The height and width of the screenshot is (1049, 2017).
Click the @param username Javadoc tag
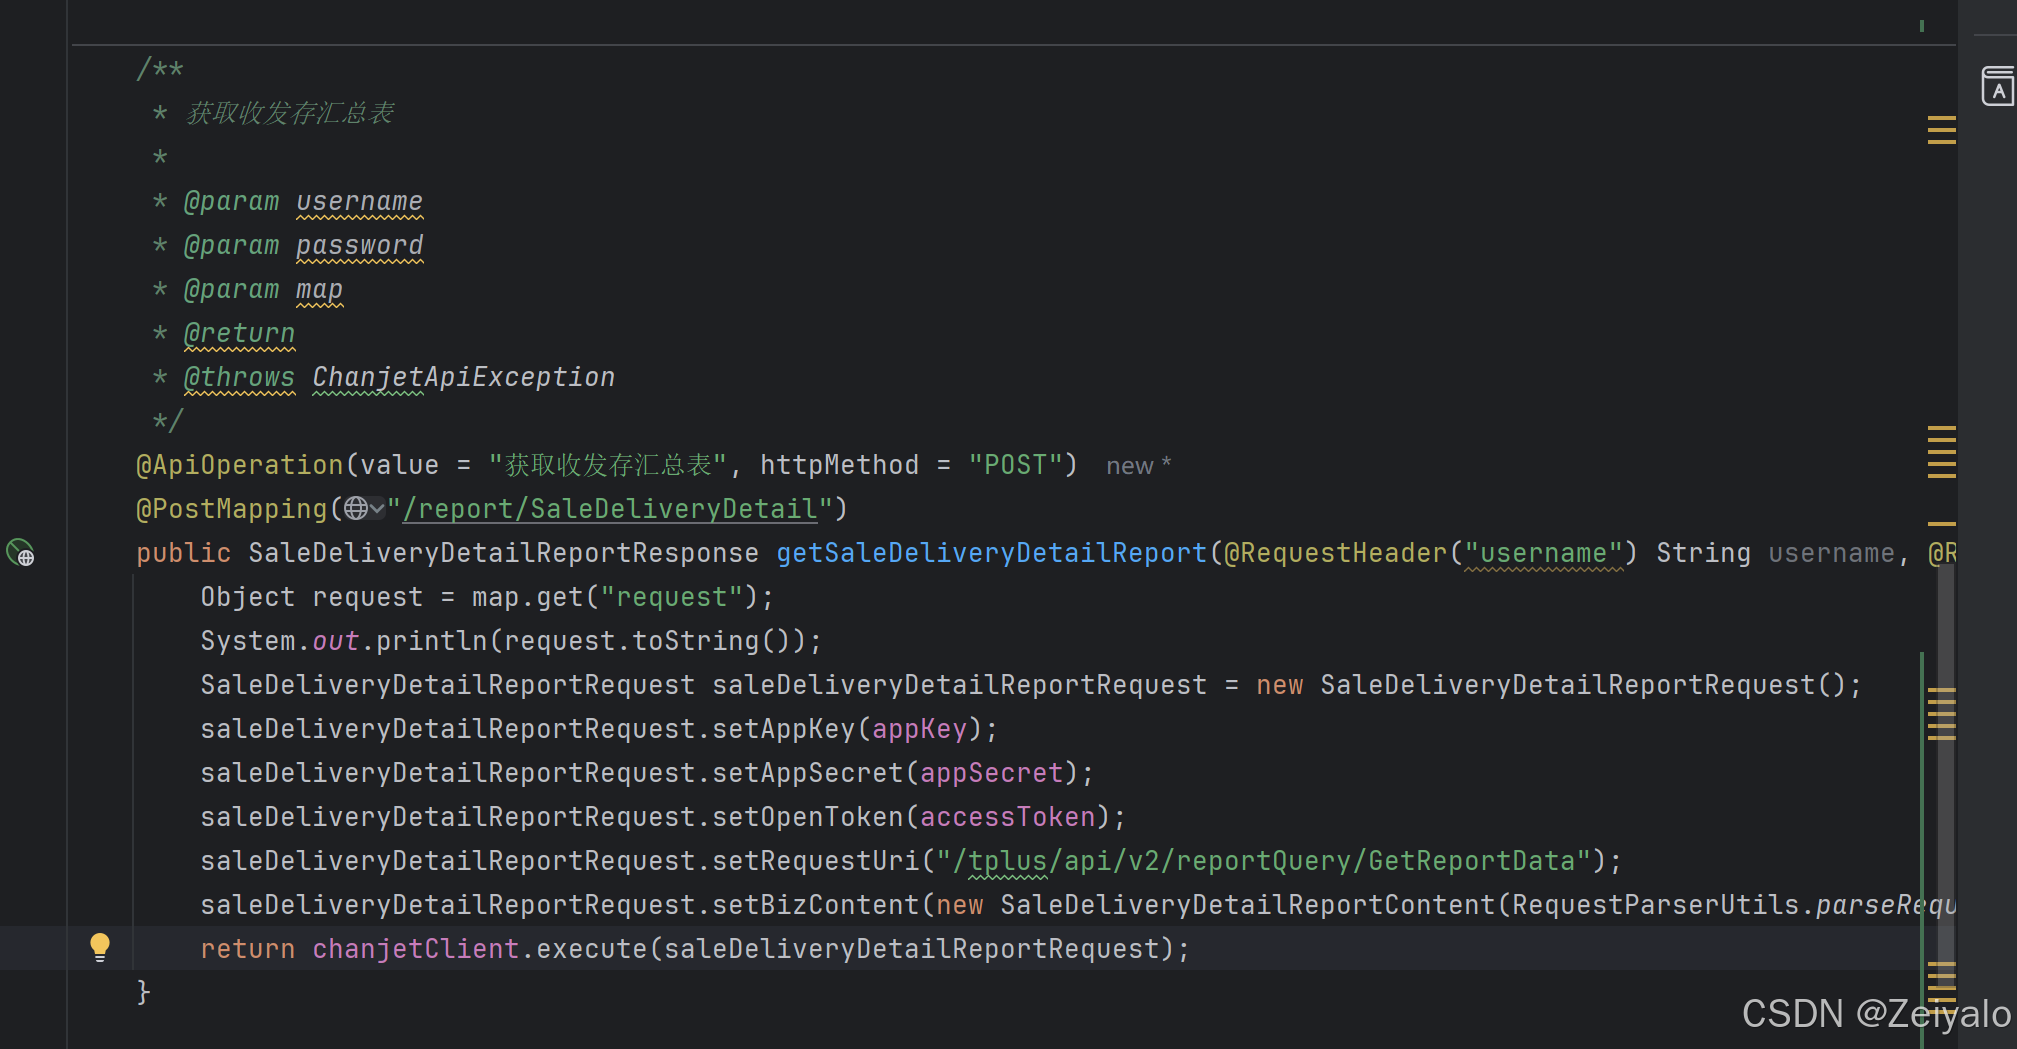point(303,201)
